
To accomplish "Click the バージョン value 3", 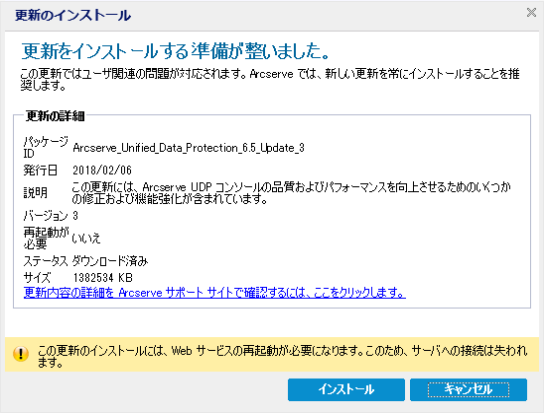I will point(75,216).
